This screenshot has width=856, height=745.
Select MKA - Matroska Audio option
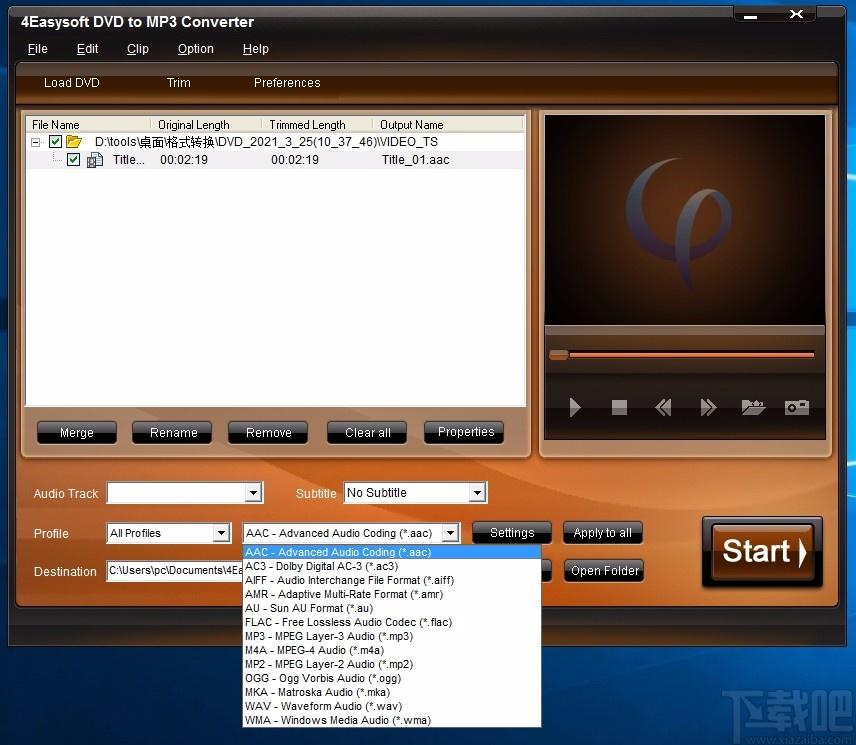click(392, 692)
